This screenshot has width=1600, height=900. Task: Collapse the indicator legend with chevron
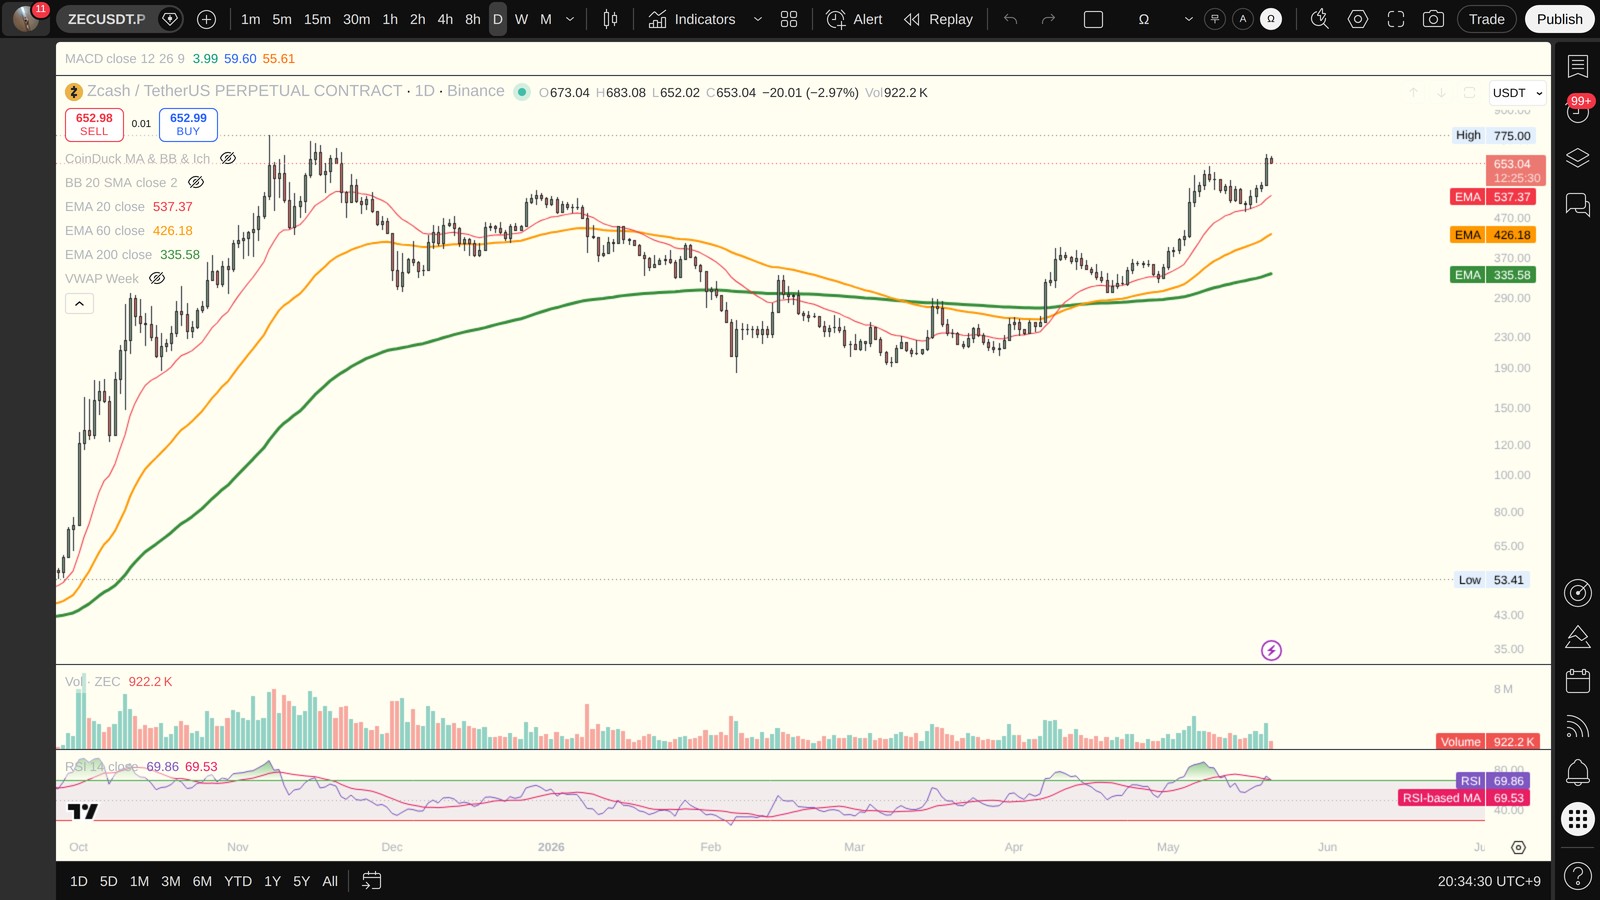(x=79, y=303)
